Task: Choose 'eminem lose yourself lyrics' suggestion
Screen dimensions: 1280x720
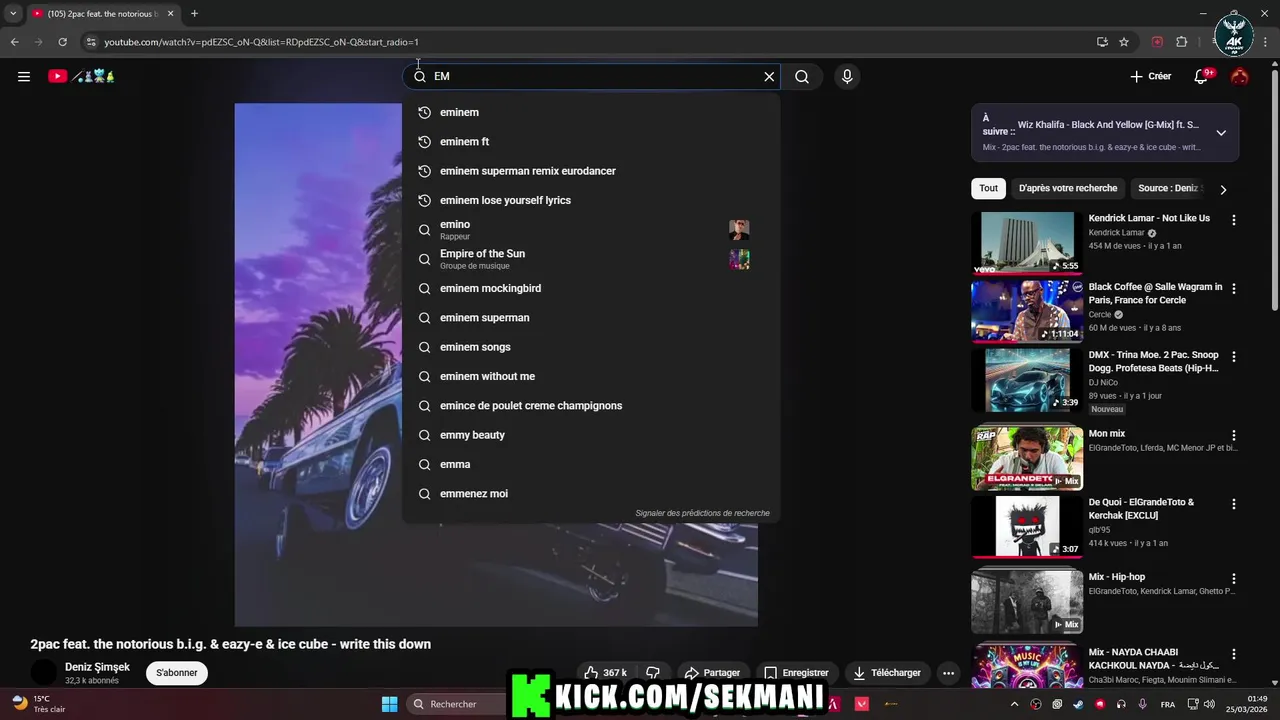Action: (x=591, y=200)
